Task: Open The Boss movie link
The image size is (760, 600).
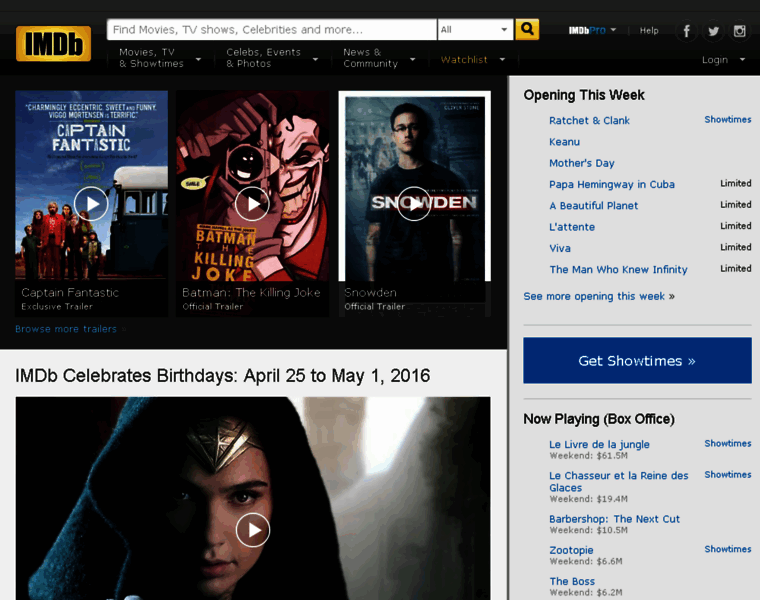Action: pos(572,581)
